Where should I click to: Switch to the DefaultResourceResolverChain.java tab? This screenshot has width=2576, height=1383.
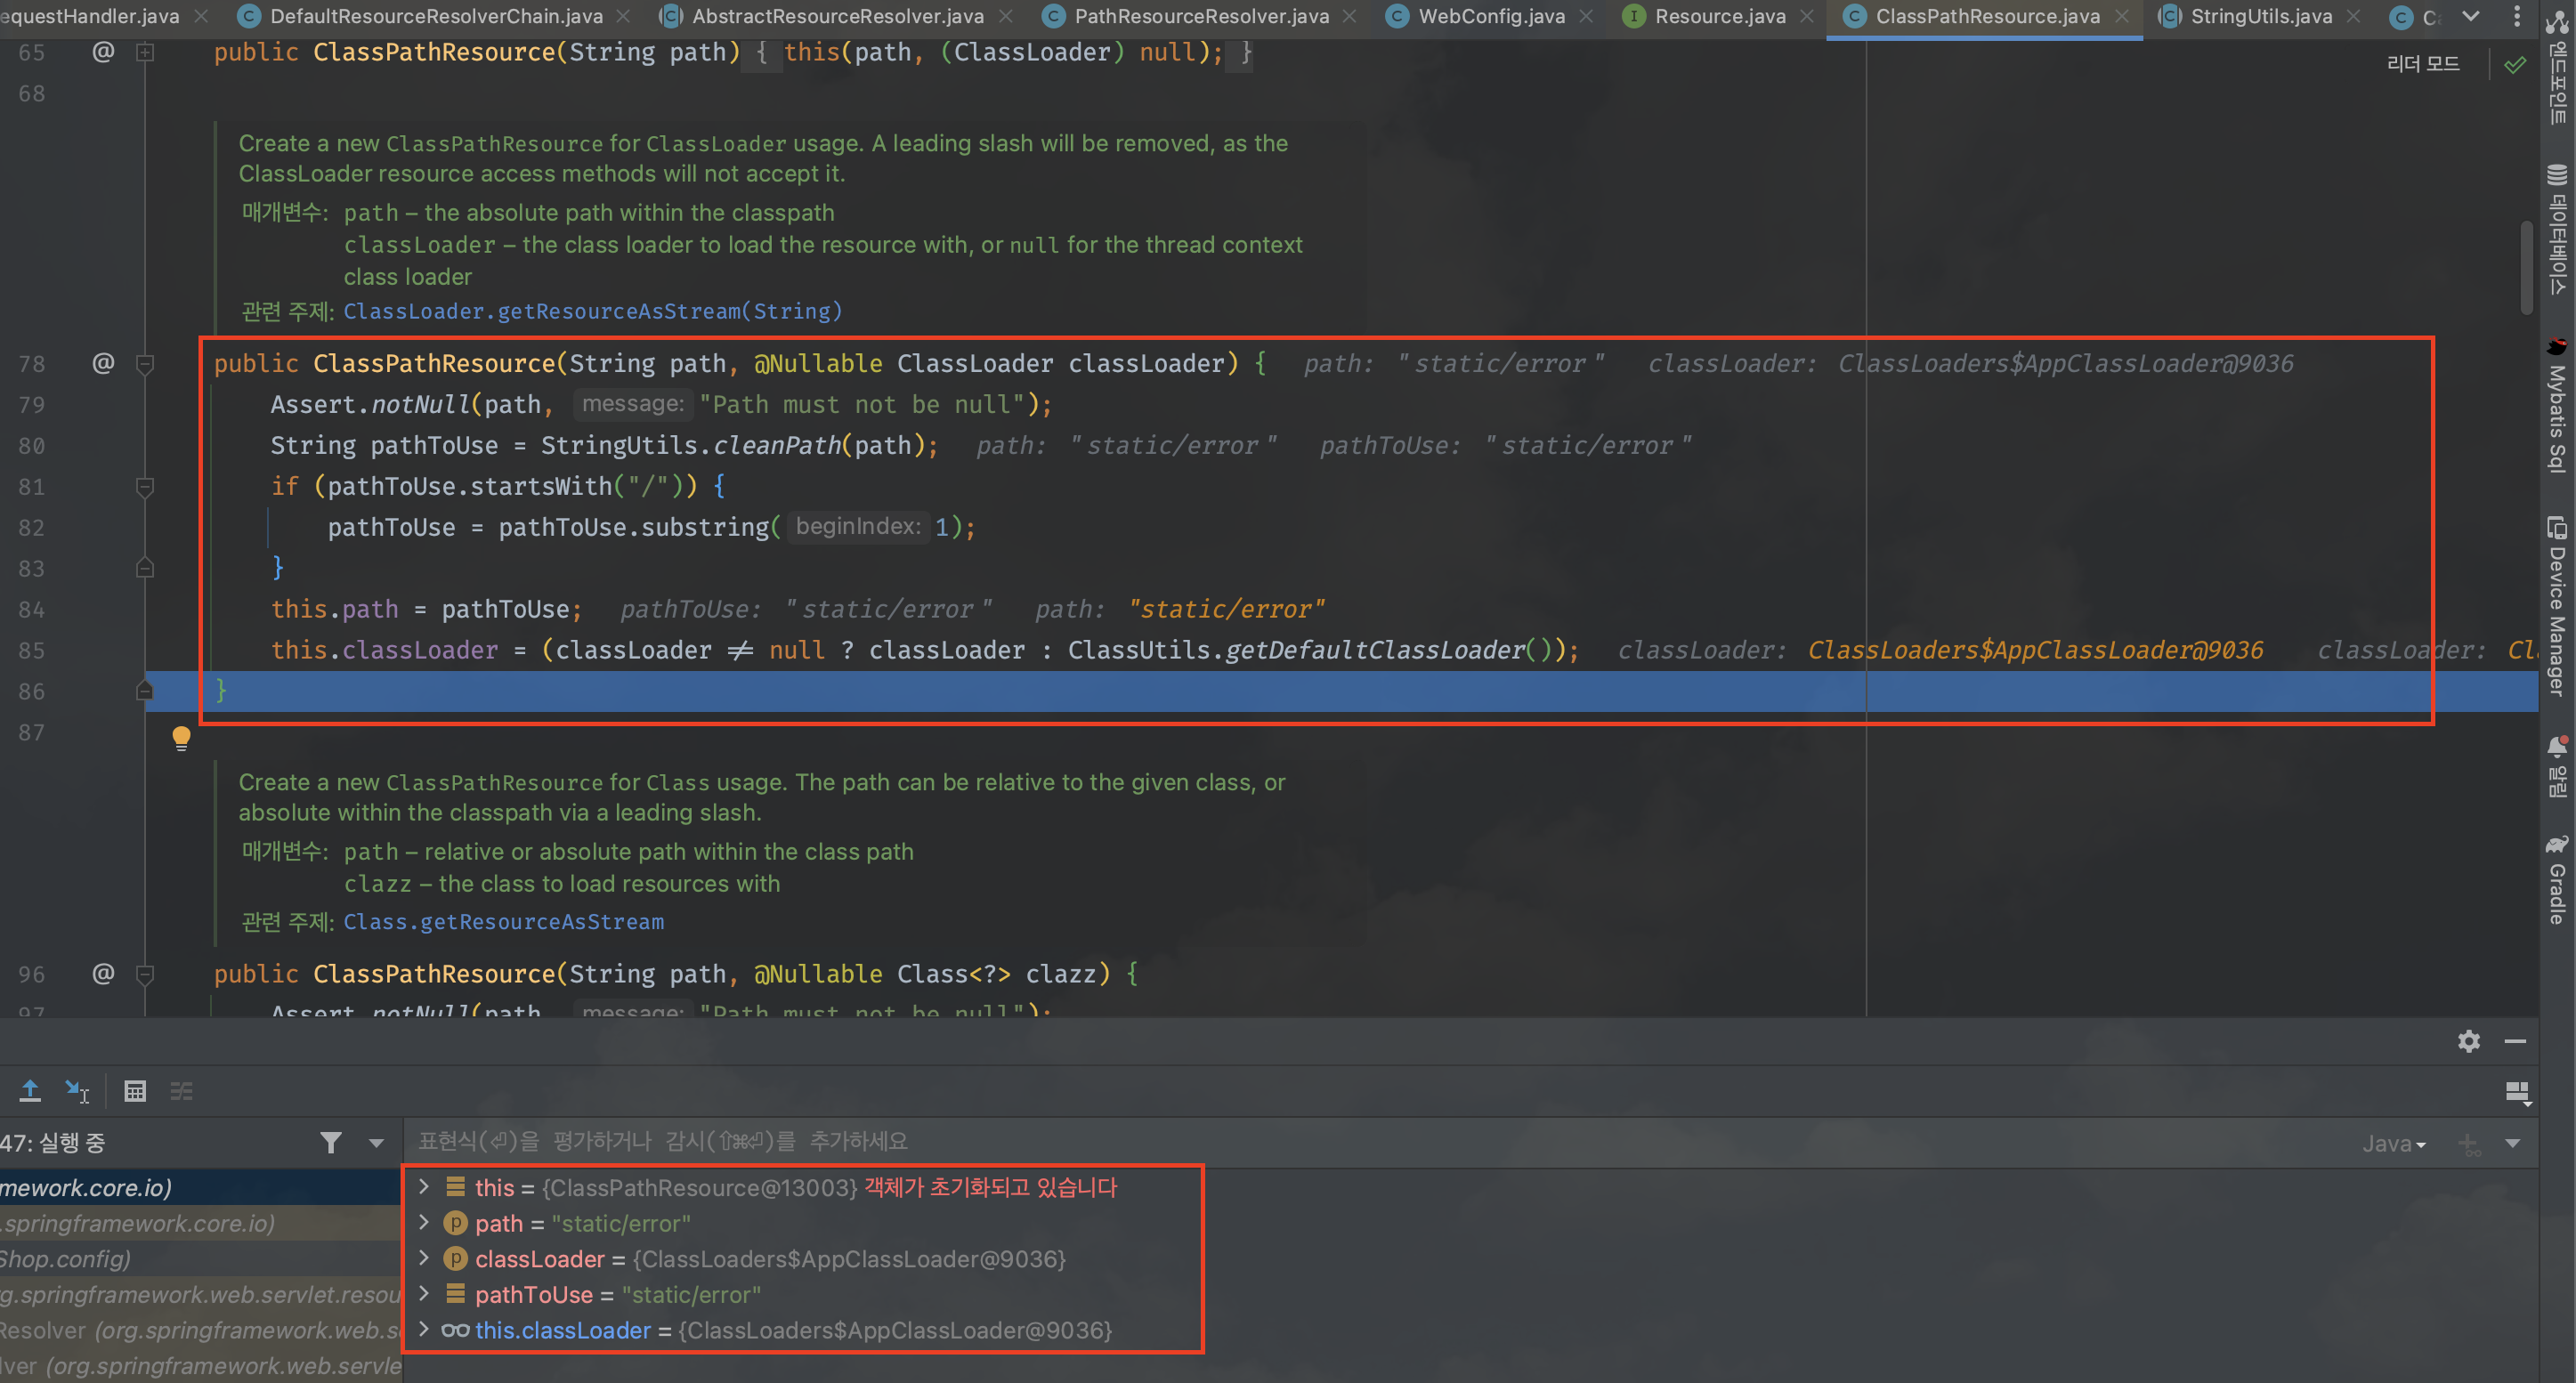(x=435, y=16)
